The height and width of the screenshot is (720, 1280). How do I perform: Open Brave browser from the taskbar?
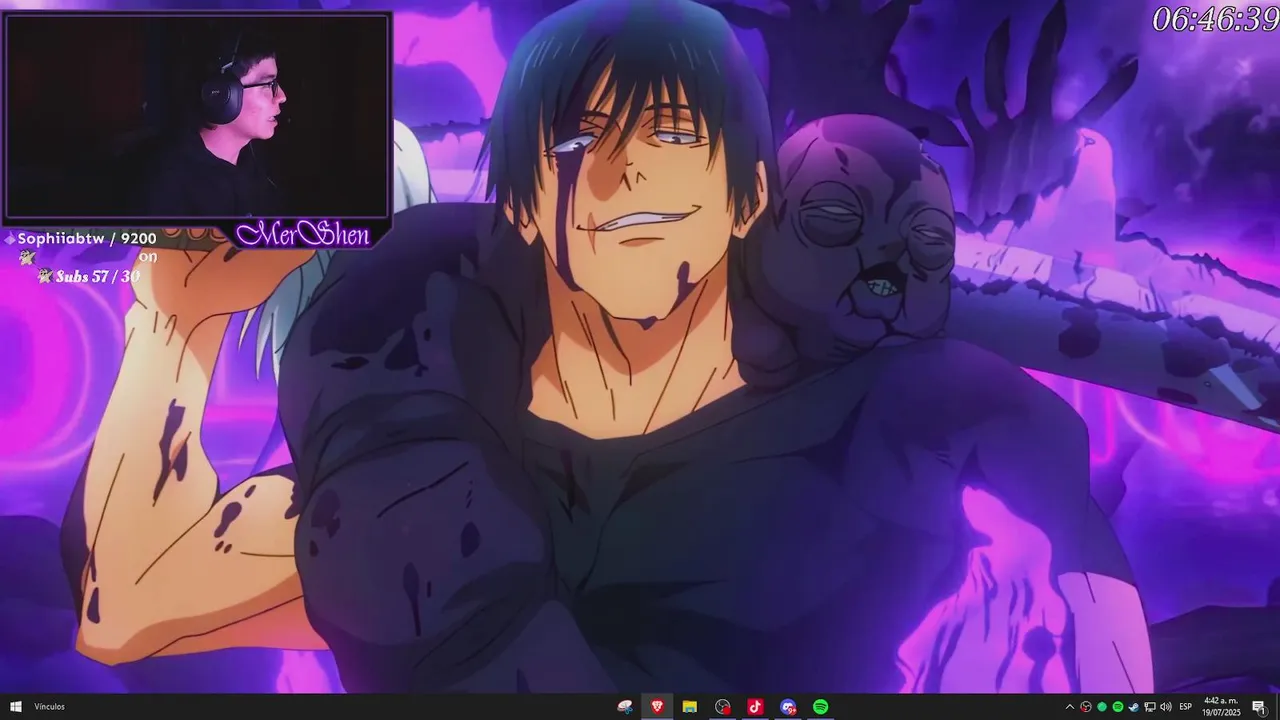[x=657, y=707]
